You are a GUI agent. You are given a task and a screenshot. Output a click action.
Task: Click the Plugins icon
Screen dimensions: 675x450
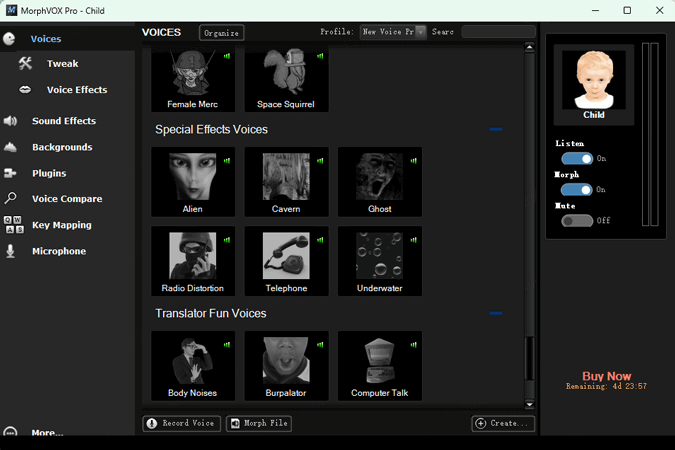pos(10,173)
